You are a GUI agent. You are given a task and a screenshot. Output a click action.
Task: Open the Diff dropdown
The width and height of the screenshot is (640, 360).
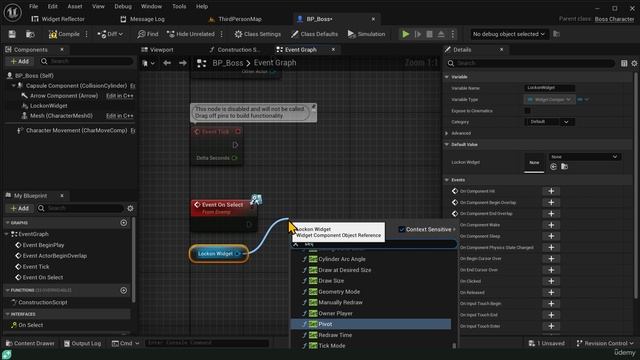[x=110, y=34]
